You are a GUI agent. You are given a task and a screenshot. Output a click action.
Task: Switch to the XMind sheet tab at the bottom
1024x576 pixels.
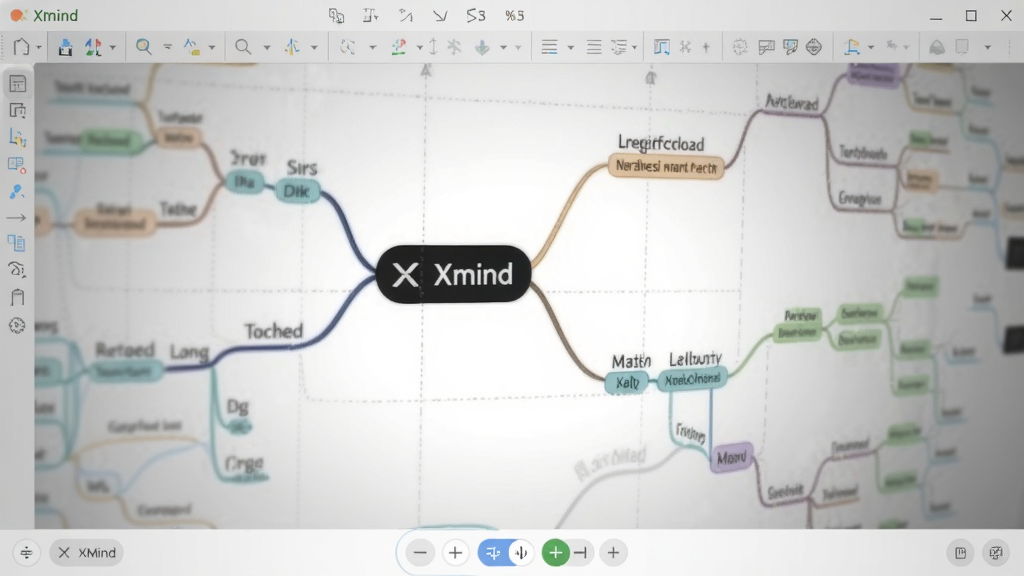coord(87,552)
